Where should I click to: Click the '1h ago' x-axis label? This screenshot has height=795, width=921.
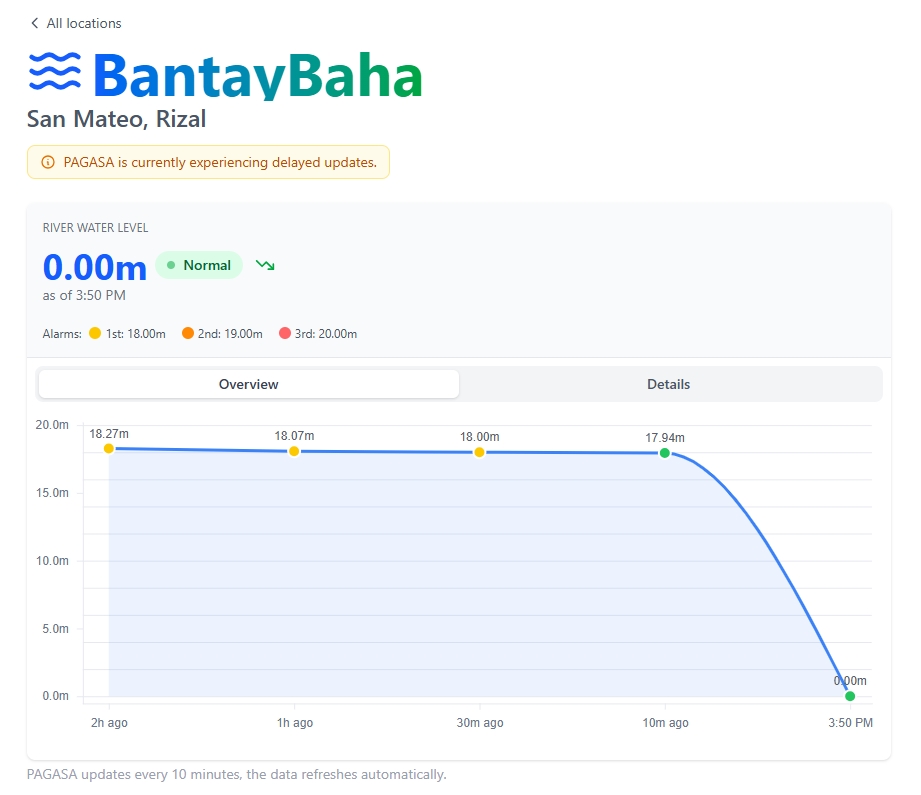(295, 723)
